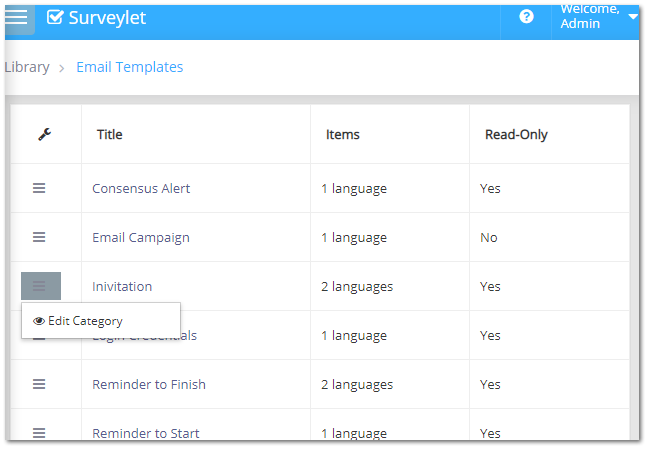
Task: Click the wrench tools column header icon
Action: (45, 134)
